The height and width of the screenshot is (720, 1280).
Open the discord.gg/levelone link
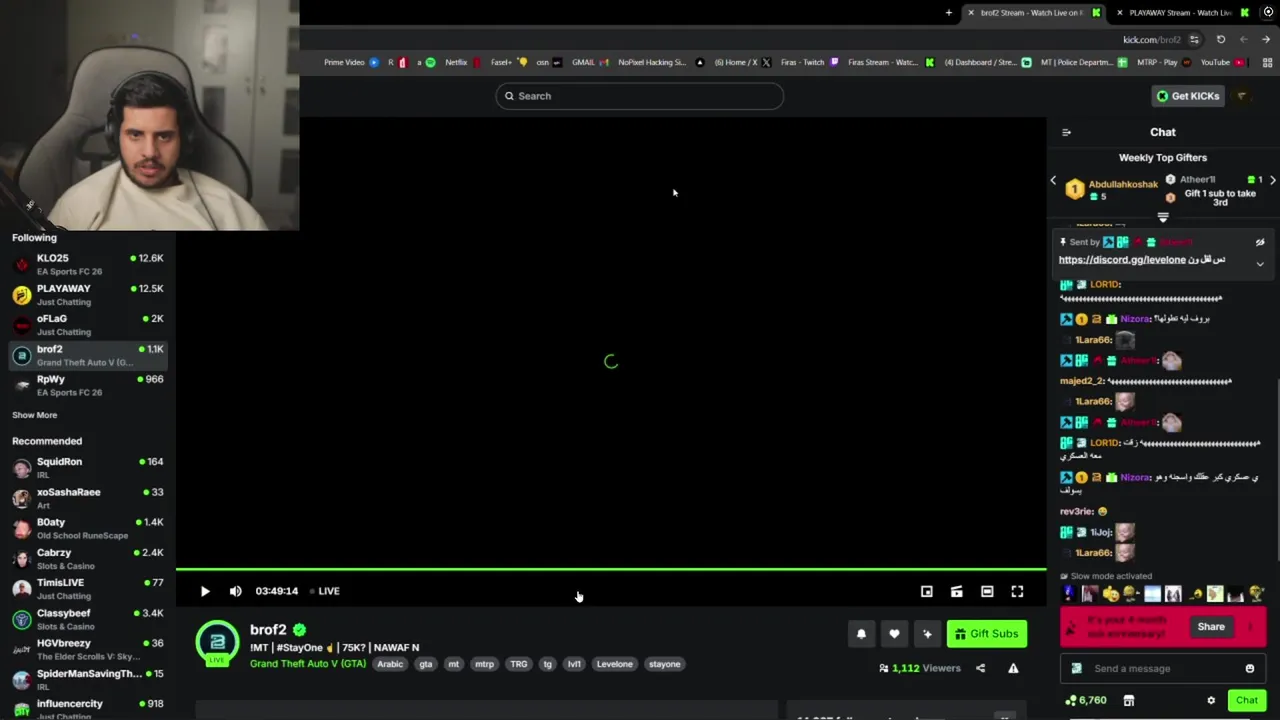1122,260
